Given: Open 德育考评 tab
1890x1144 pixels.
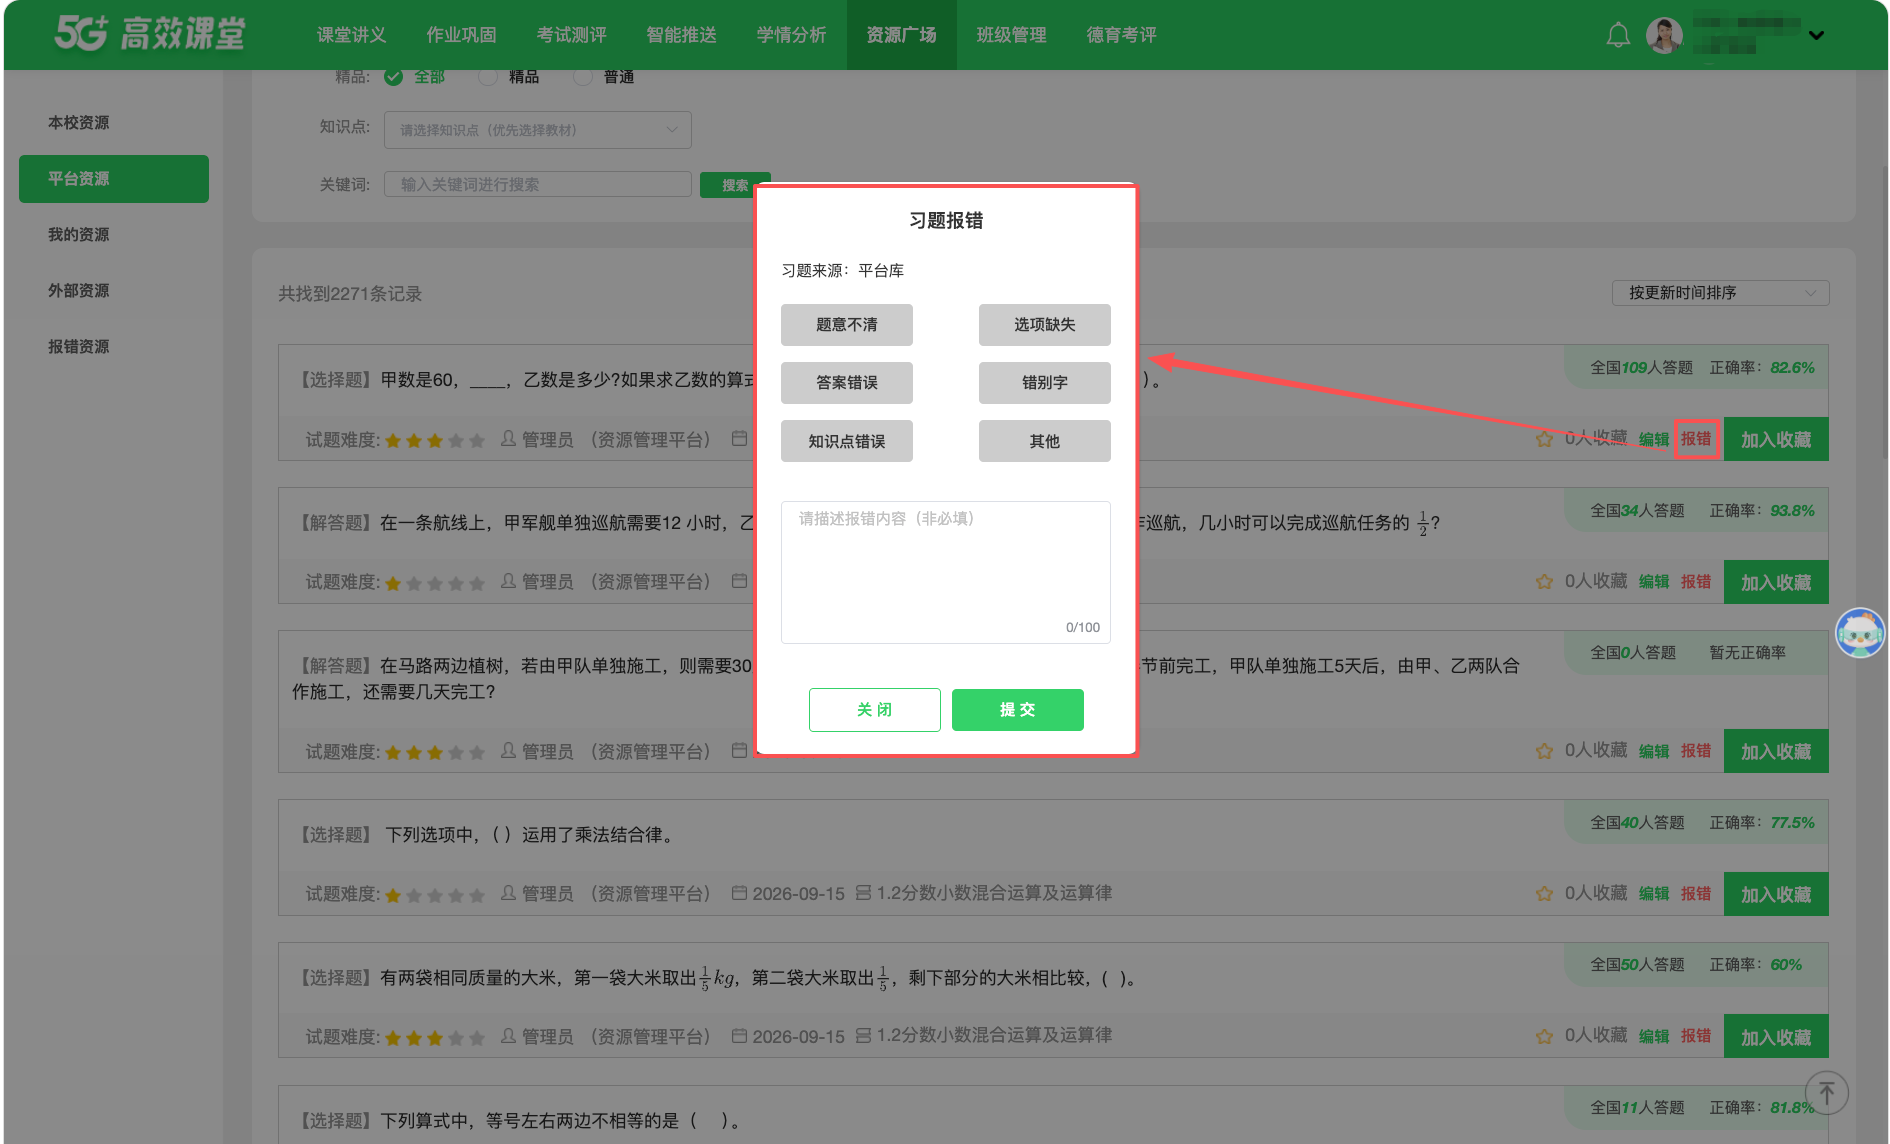Looking at the screenshot, I should click(x=1122, y=35).
